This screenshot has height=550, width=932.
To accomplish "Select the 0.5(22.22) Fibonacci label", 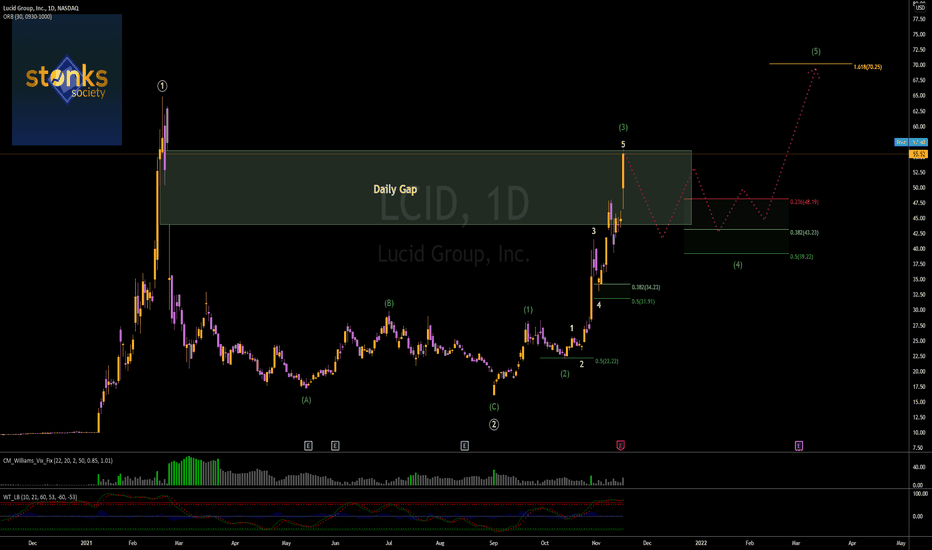I will tap(607, 361).
